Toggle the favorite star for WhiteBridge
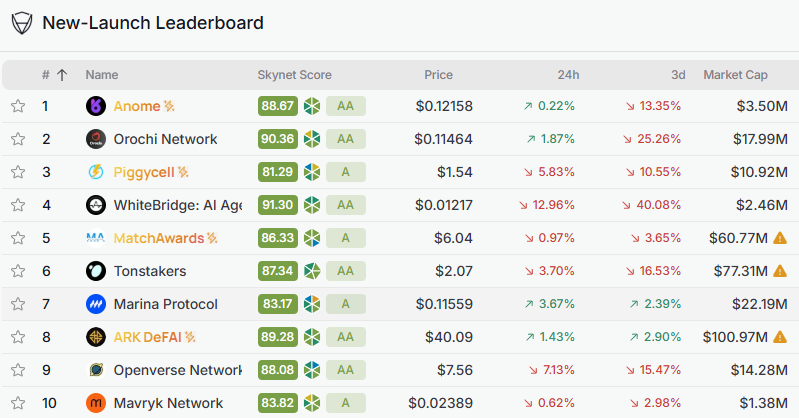Viewport: 799px width, 418px height. click(17, 205)
